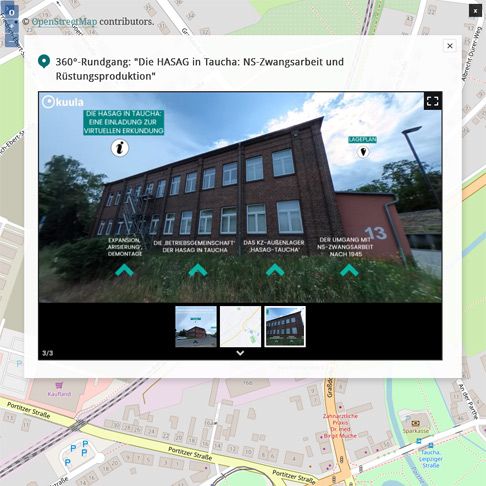
Task: Follow arrow for 'Betriebsgemeinschaft der HASAG in Taucha'
Action: coord(198,270)
